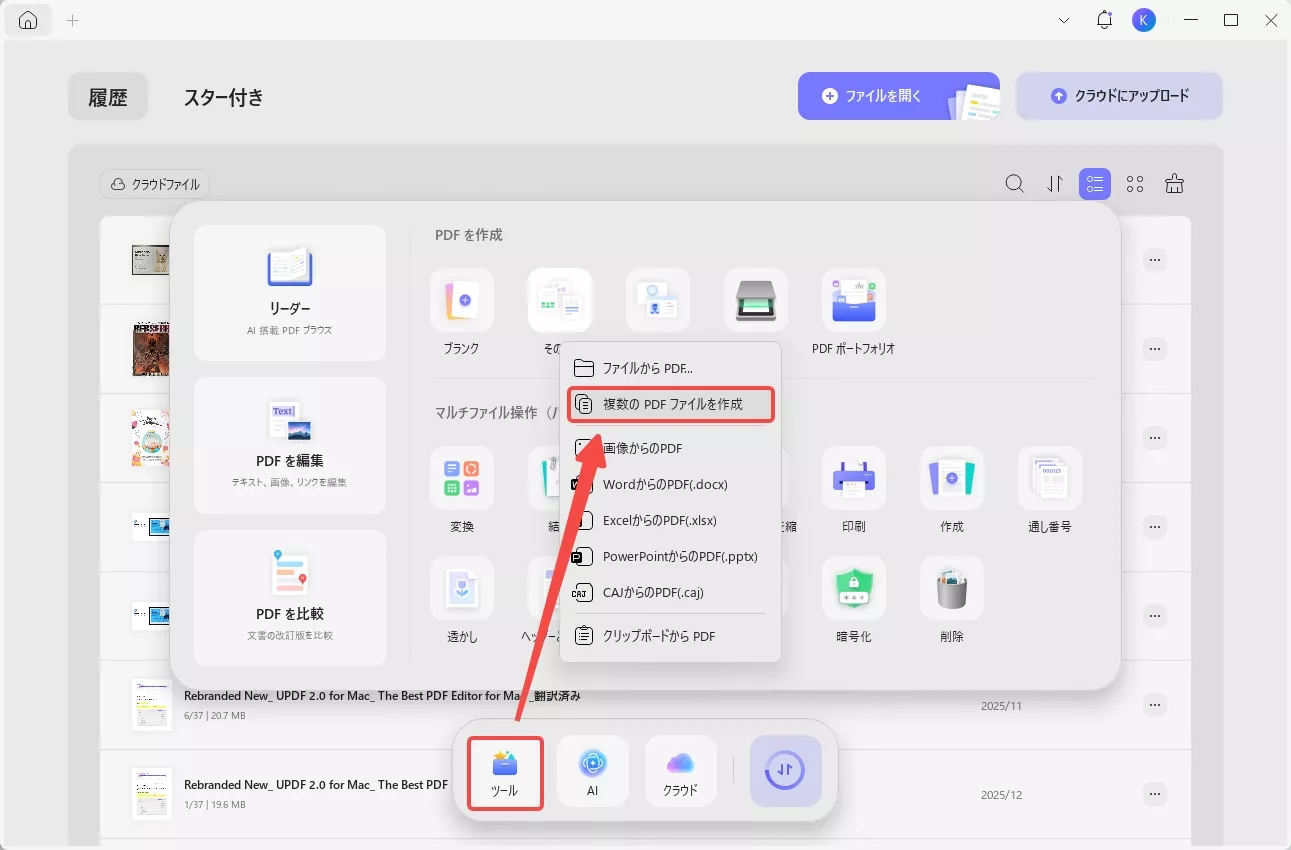Viewport: 1291px width, 850px height.
Task: Click the create-PDF icon right of ブランク
Action: click(560, 300)
